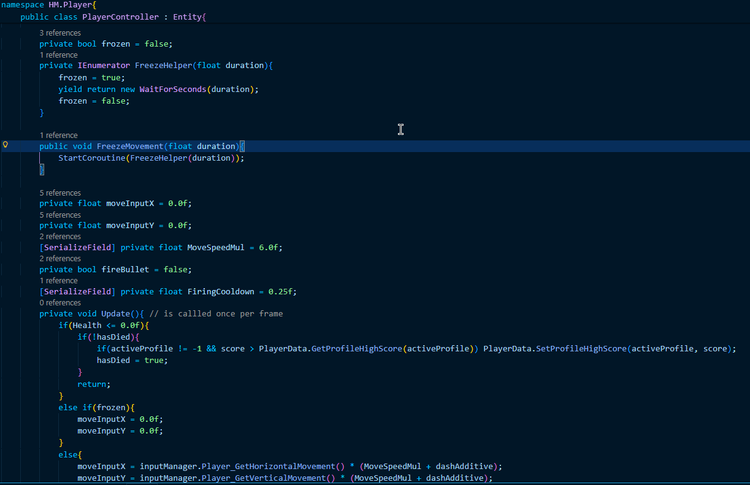Click the 'if(!hasDied){' condition
Image resolution: width=750 pixels, height=485 pixels.
pyautogui.click(x=109, y=337)
